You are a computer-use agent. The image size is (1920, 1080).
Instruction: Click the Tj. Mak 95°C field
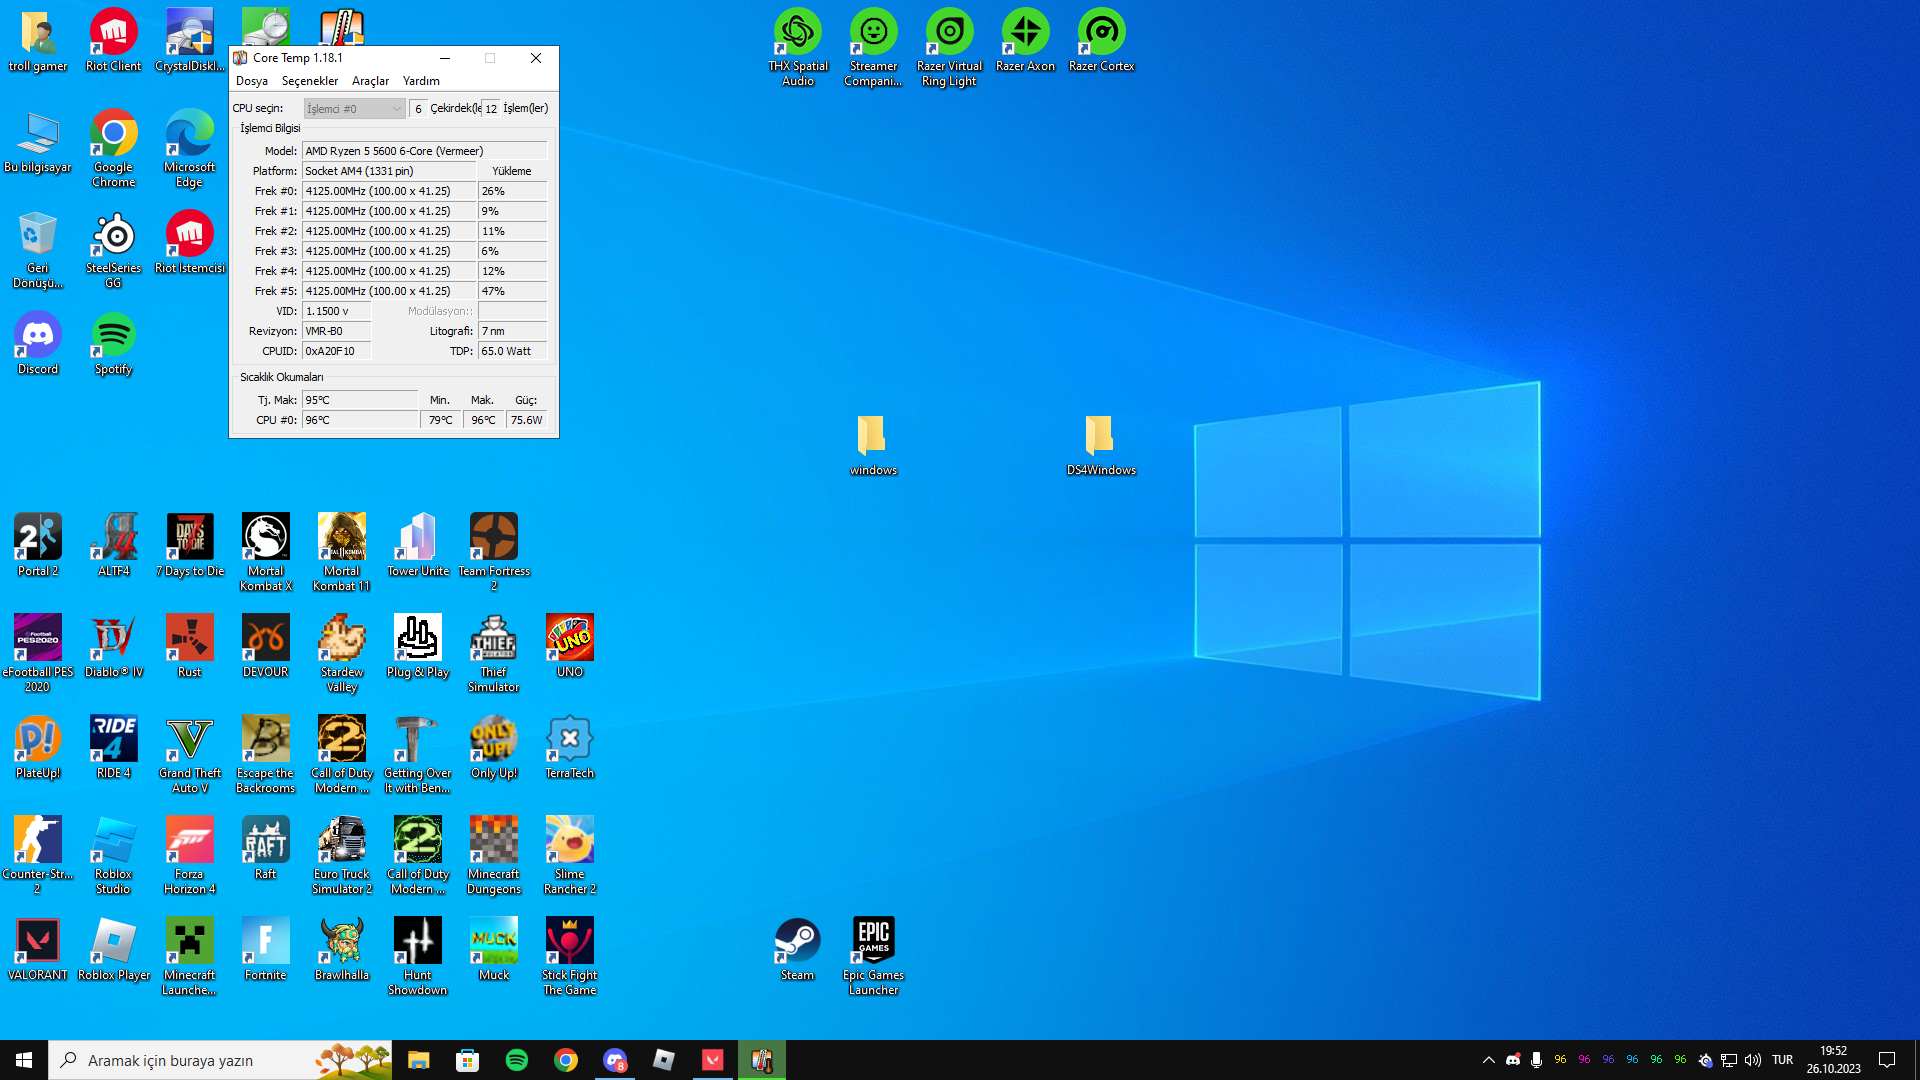(x=360, y=400)
